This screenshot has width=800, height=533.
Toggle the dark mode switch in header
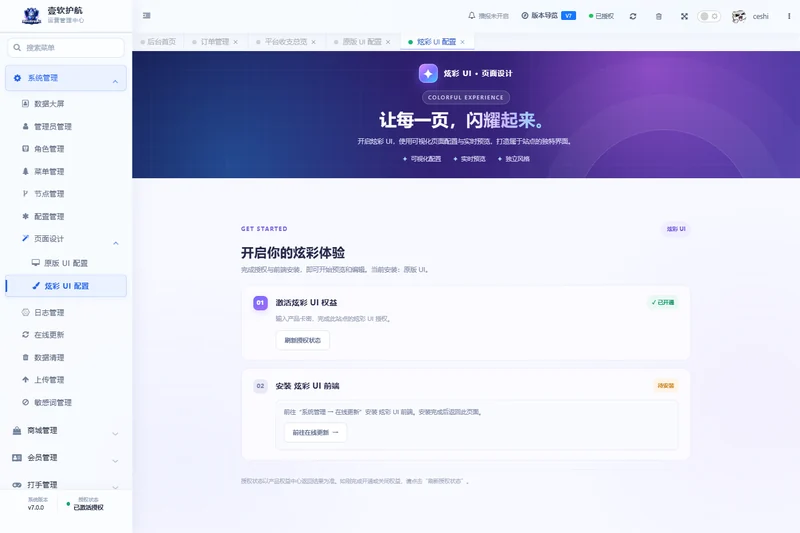(x=708, y=16)
